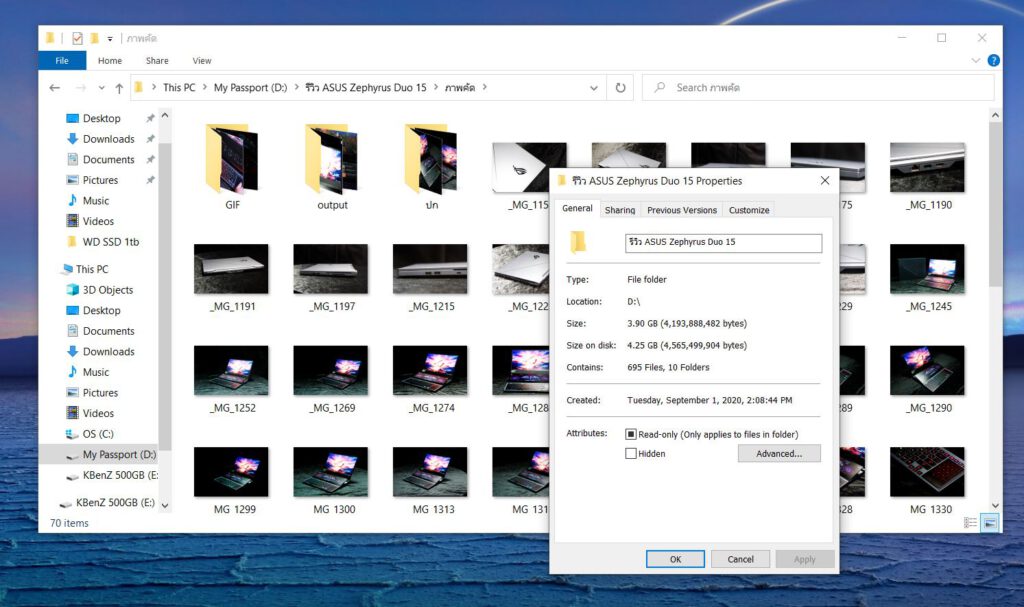Viewport: 1024px width, 607px height.
Task: Select thumbnail _MG_1274
Action: coord(430,370)
